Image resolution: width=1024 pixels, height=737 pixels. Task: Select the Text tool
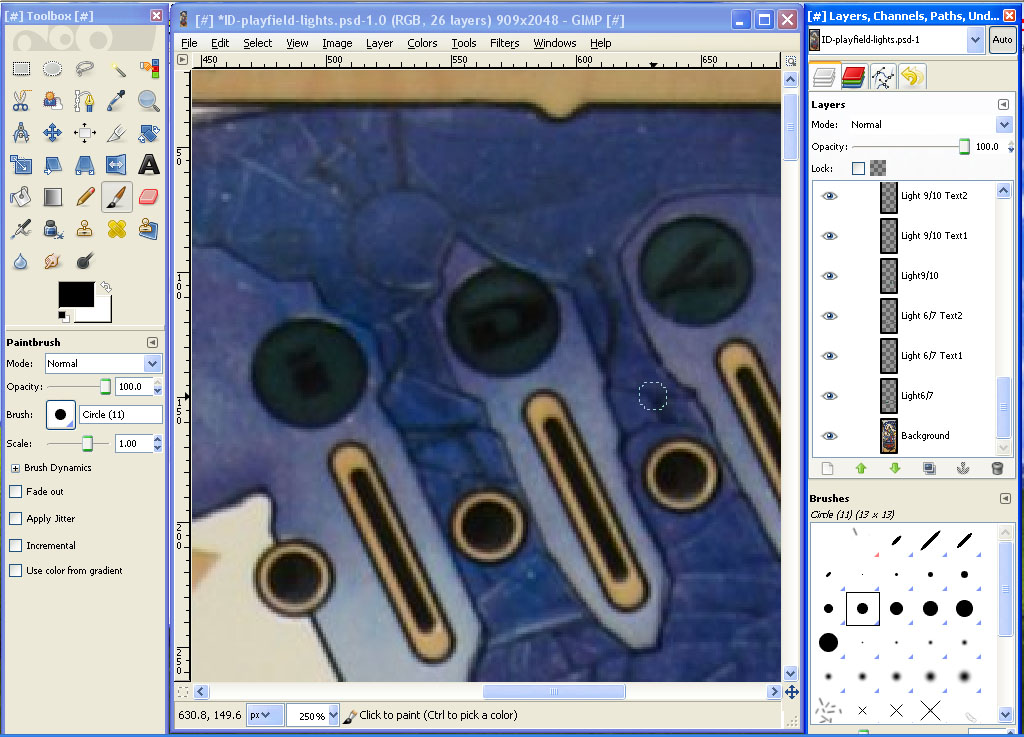[149, 164]
